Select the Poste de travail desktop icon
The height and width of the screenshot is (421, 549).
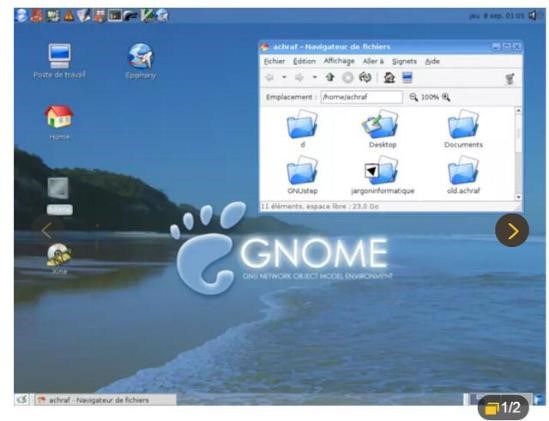[59, 61]
